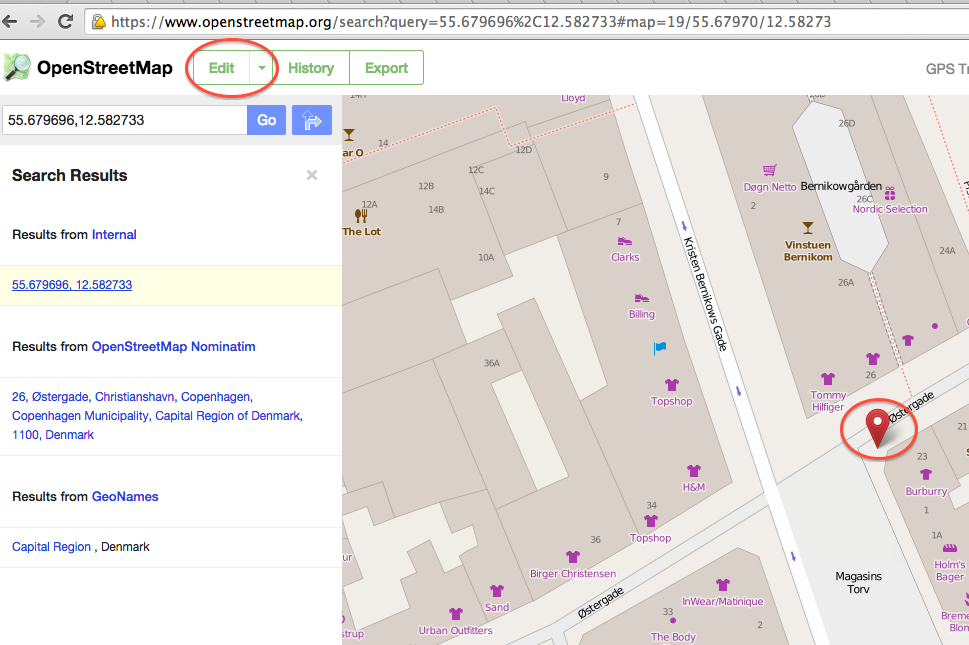Reload the page with the refresh icon
969x645 pixels.
65,22
